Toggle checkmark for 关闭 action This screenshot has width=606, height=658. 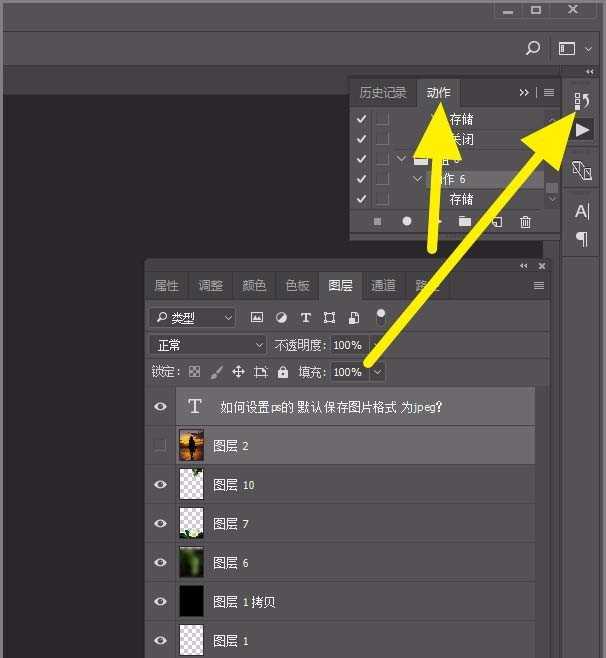click(x=361, y=139)
